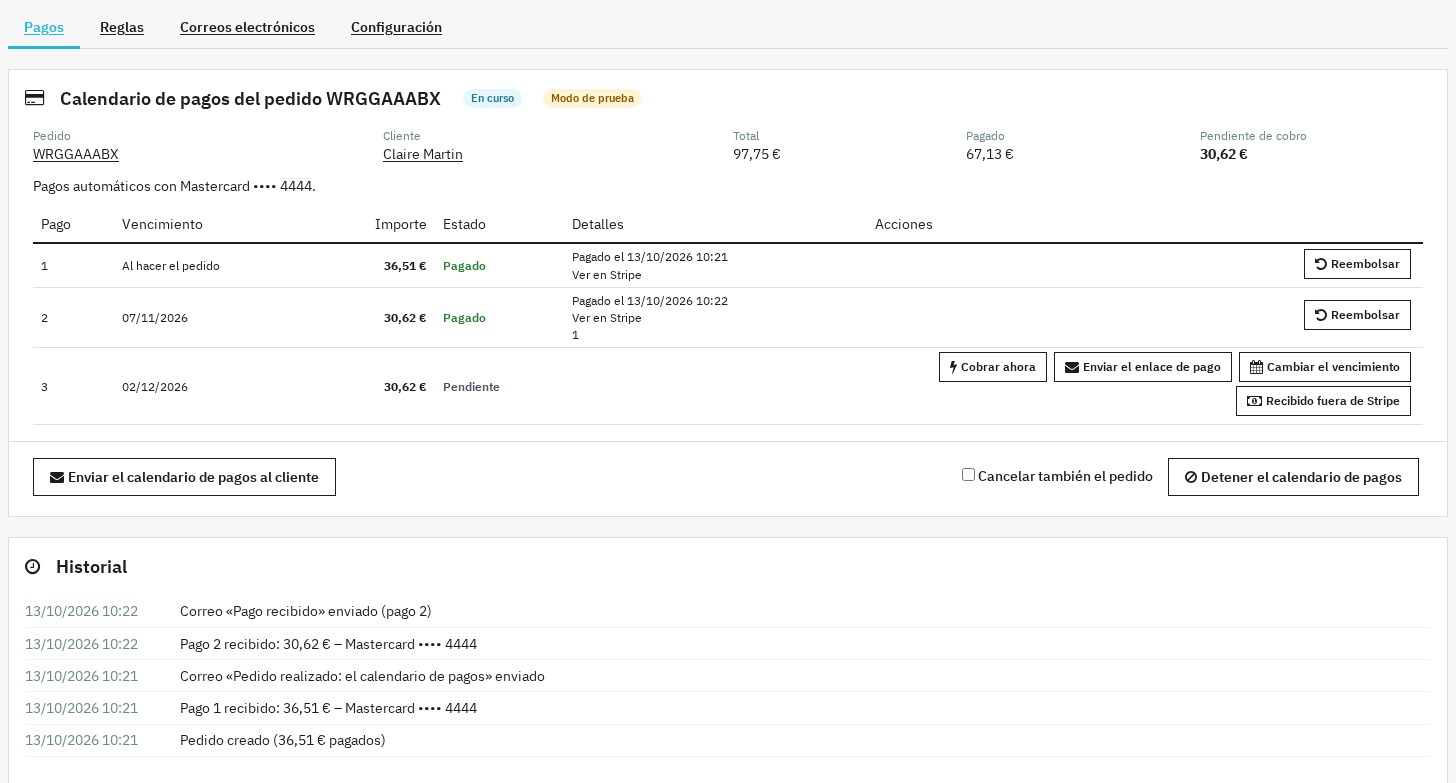Image resolution: width=1456 pixels, height=783 pixels.
Task: Open the Pagos tab
Action: [44, 27]
